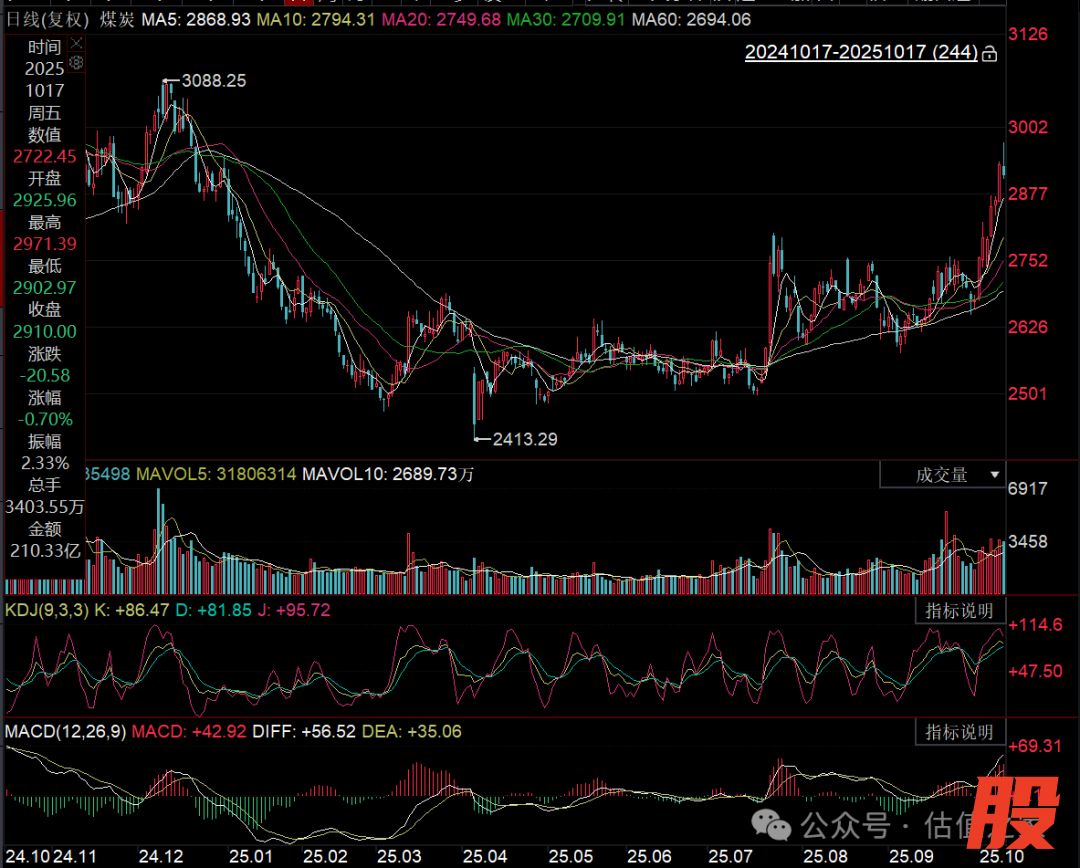Click the date range 20241017-20251017 link
This screenshot has height=868, width=1080.
[x=861, y=52]
